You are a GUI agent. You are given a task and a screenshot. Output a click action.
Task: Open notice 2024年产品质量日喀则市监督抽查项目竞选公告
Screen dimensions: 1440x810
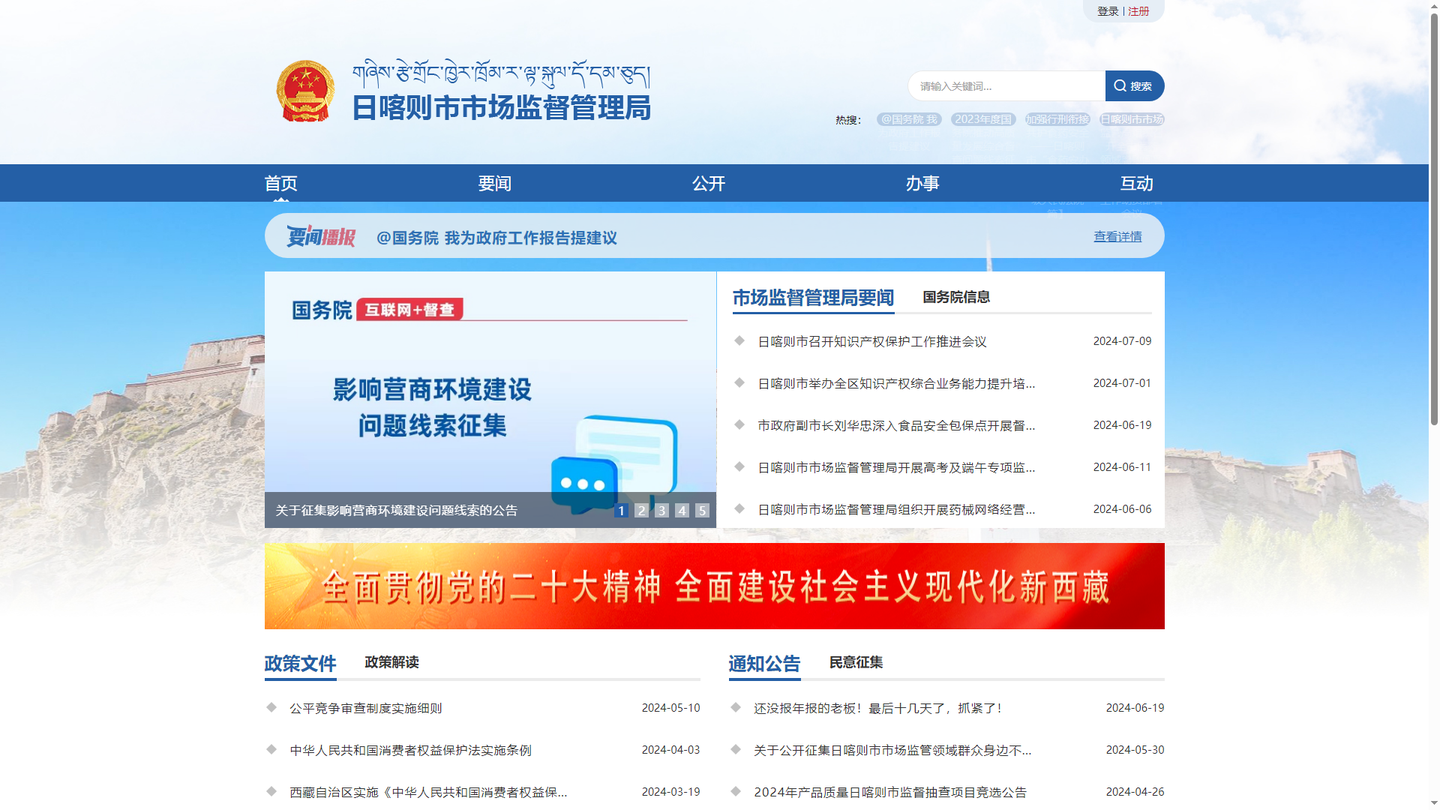click(x=890, y=792)
